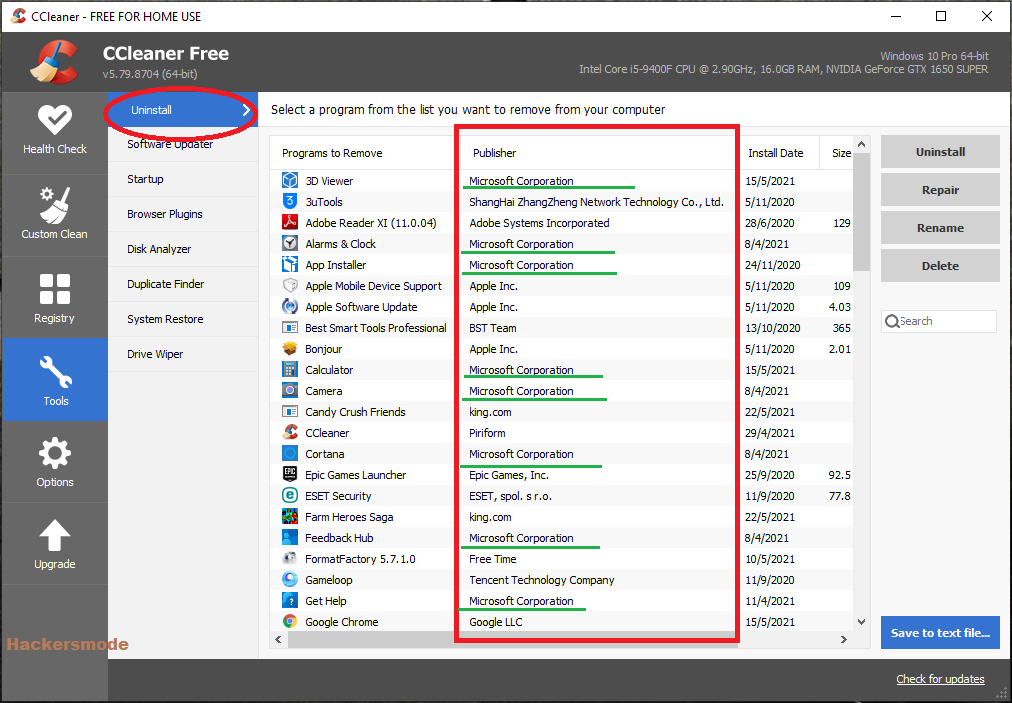This screenshot has height=703, width=1012.
Task: Click the Epic Games Launcher icon
Action: [290, 474]
